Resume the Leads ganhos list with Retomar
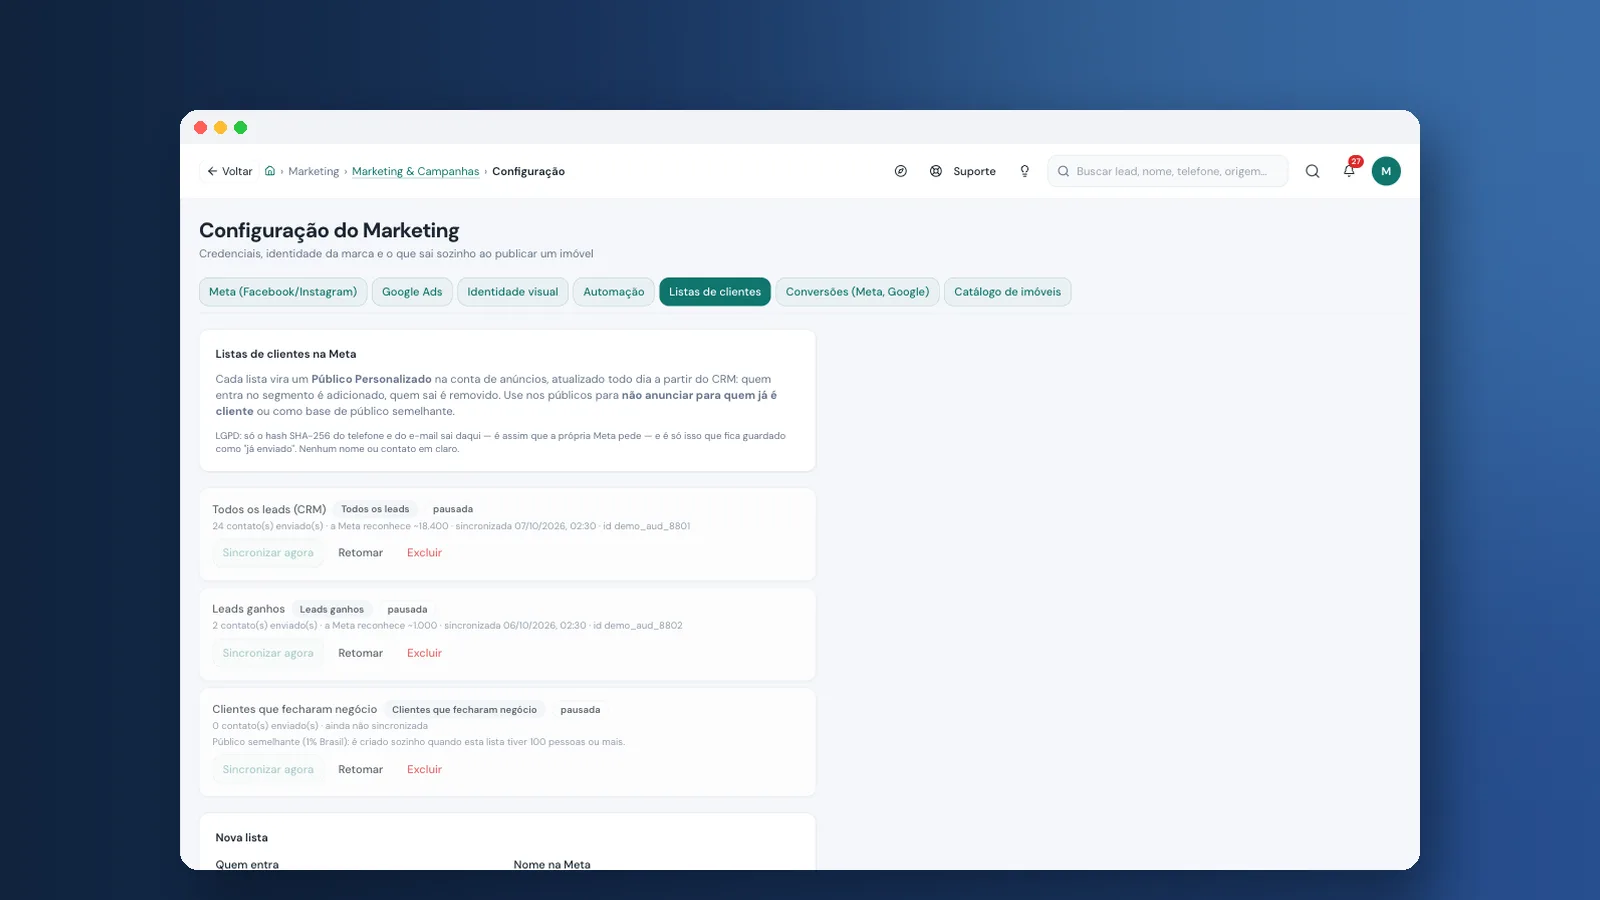This screenshot has width=1600, height=900. 361,653
